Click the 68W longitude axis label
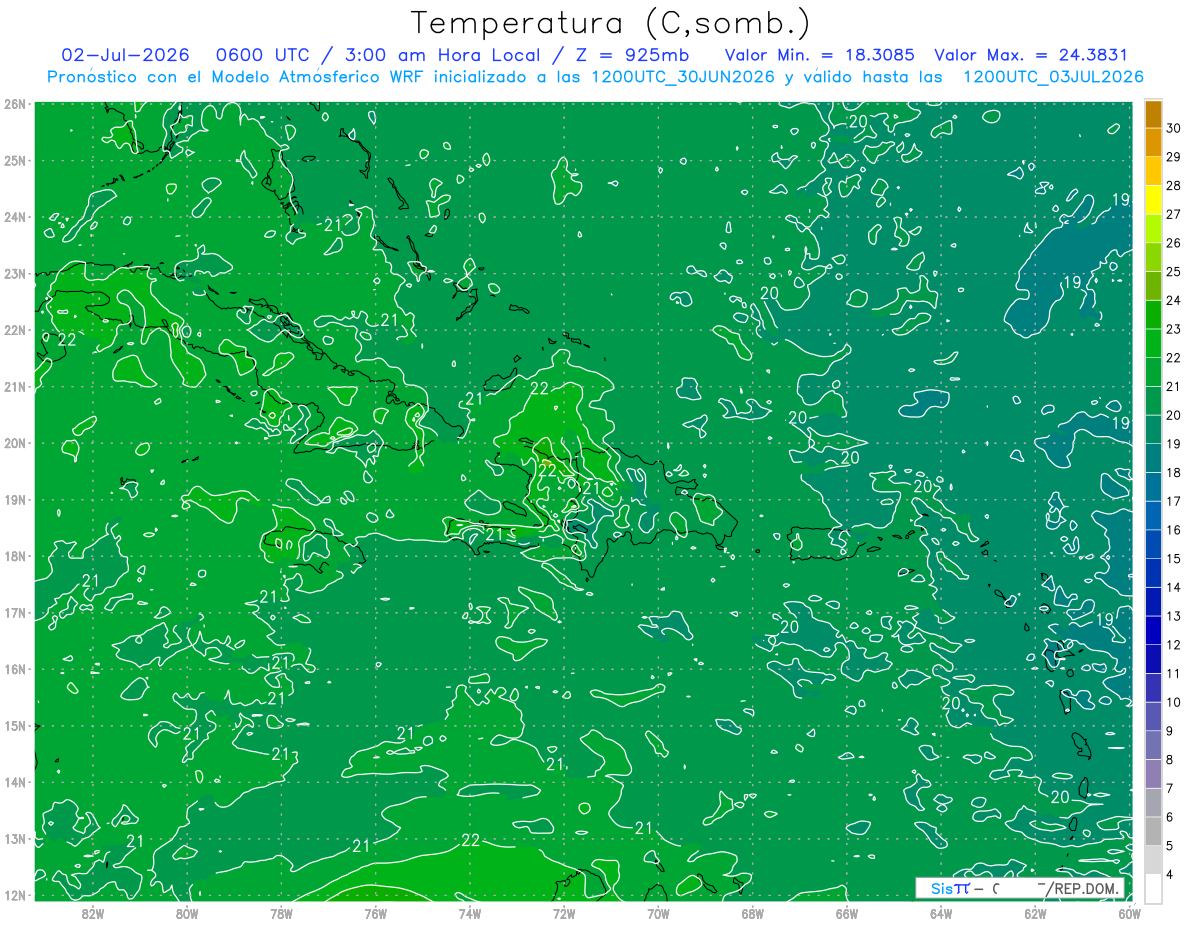The image size is (1200, 927). [x=753, y=913]
